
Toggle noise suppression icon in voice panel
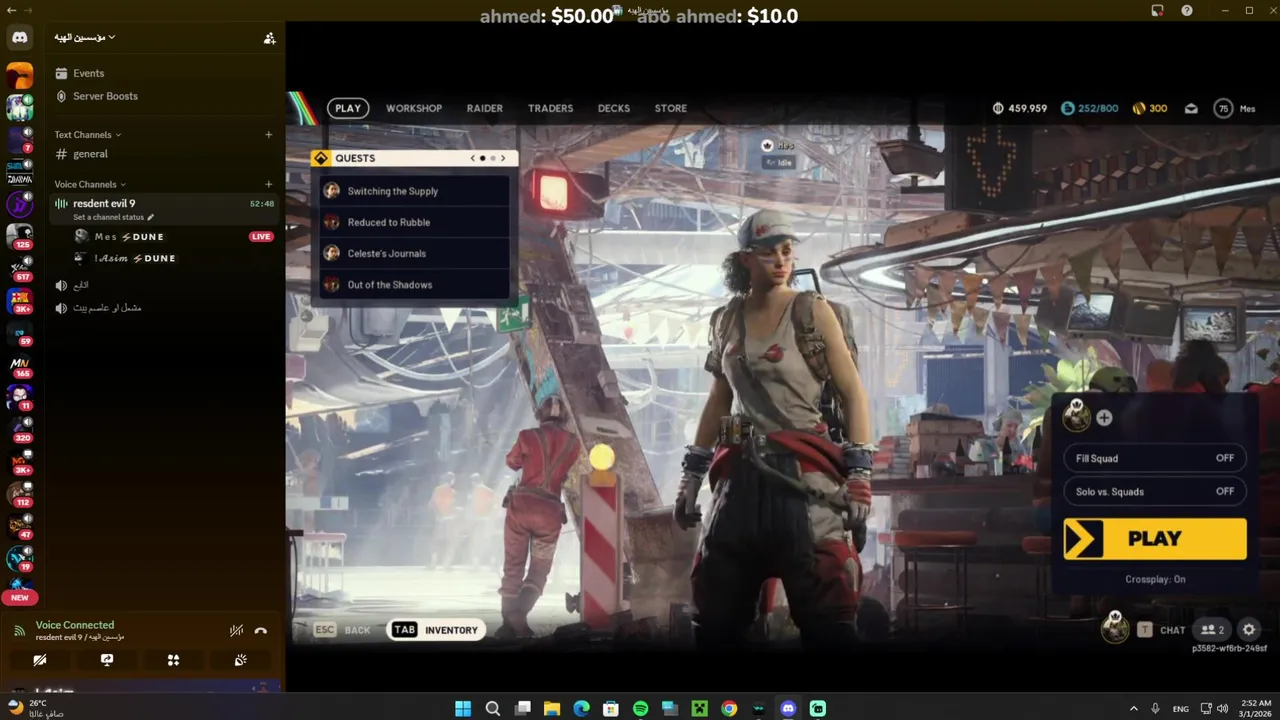237,630
